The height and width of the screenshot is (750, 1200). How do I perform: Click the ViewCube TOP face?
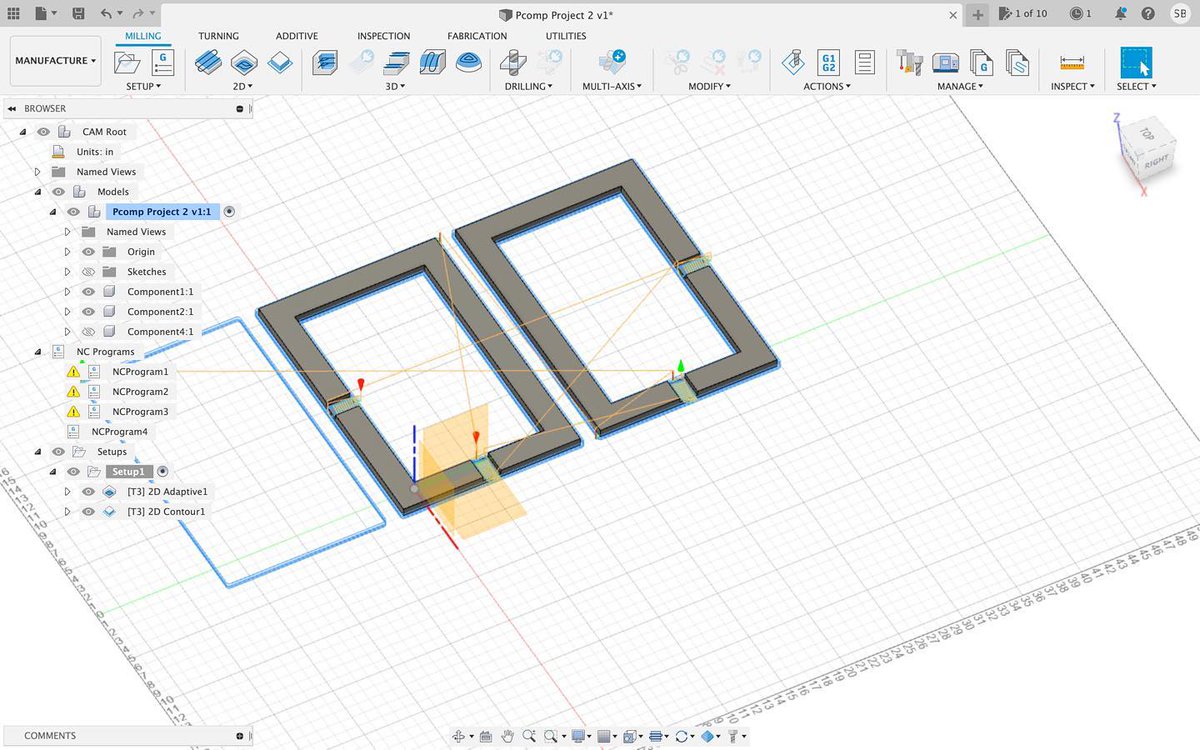(1148, 133)
